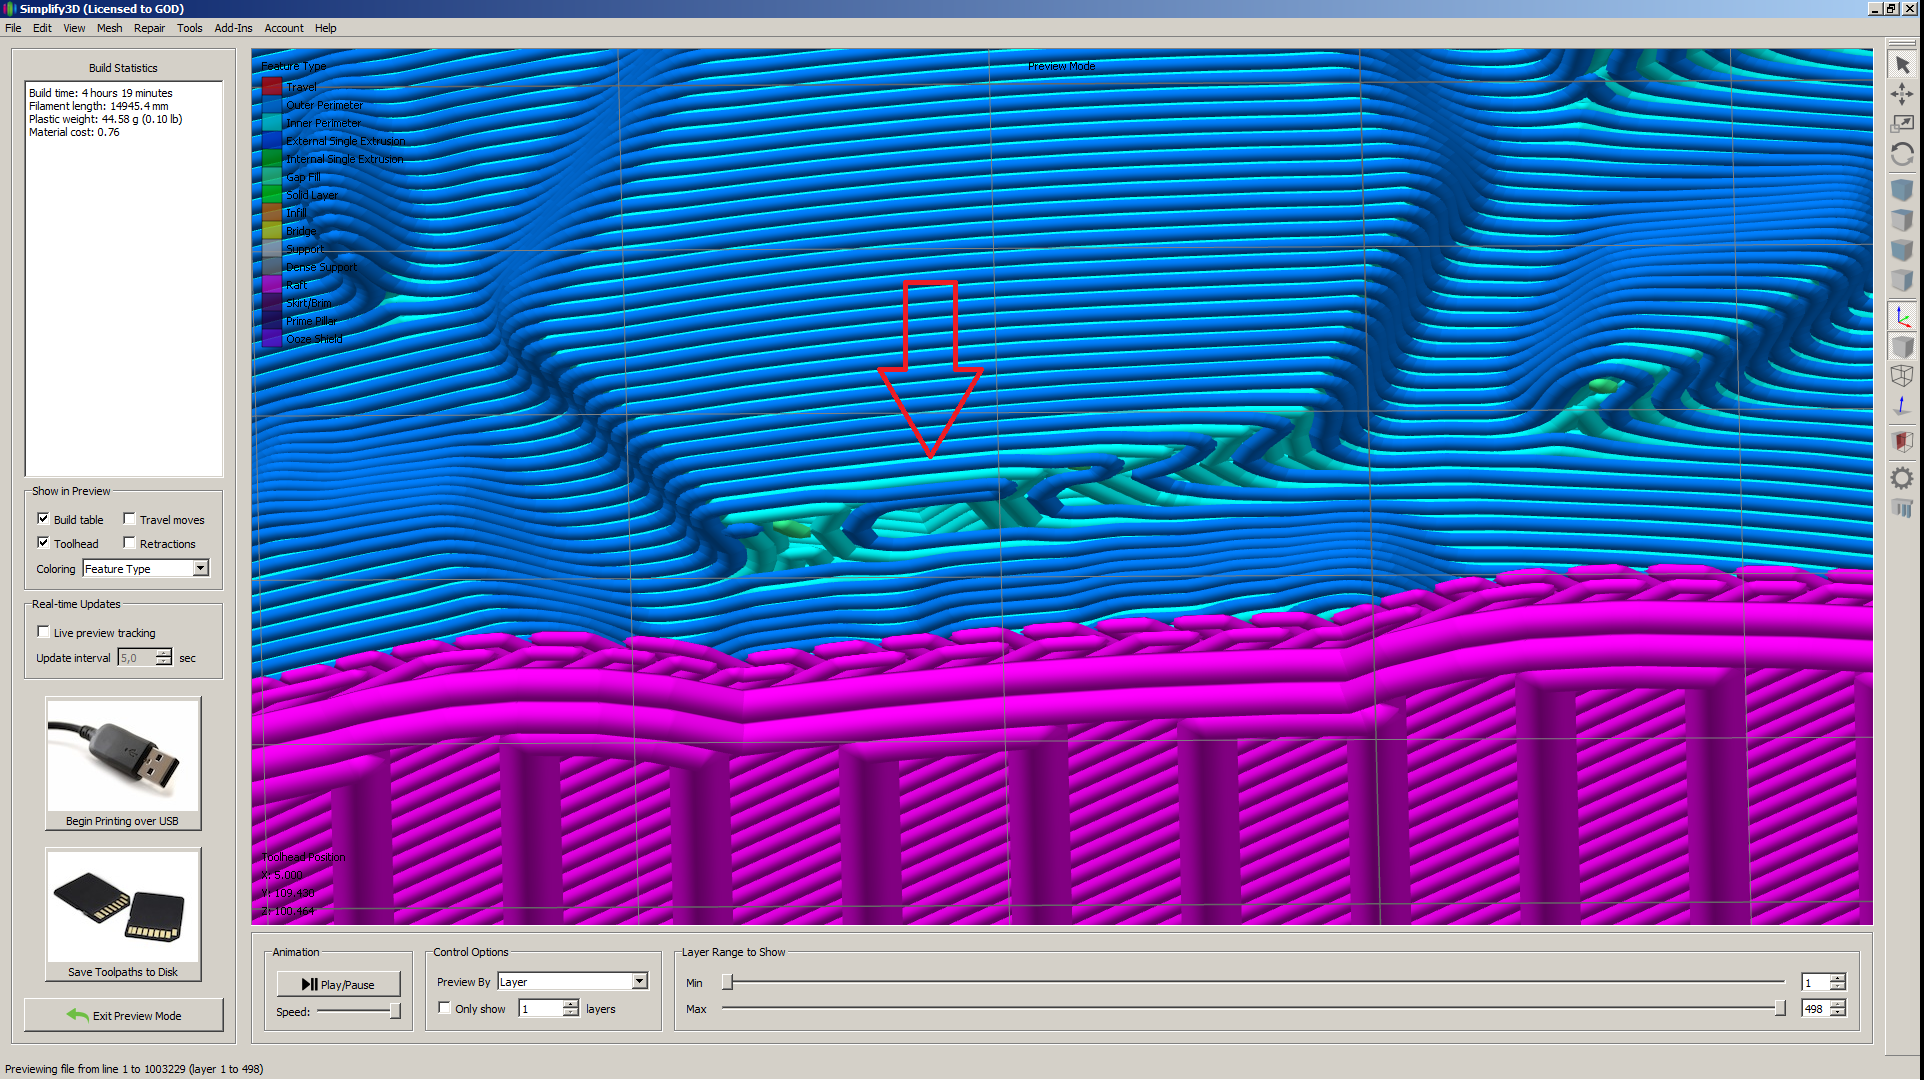This screenshot has height=1080, width=1924.
Task: Activate the translate/move view tool
Action: [1902, 94]
